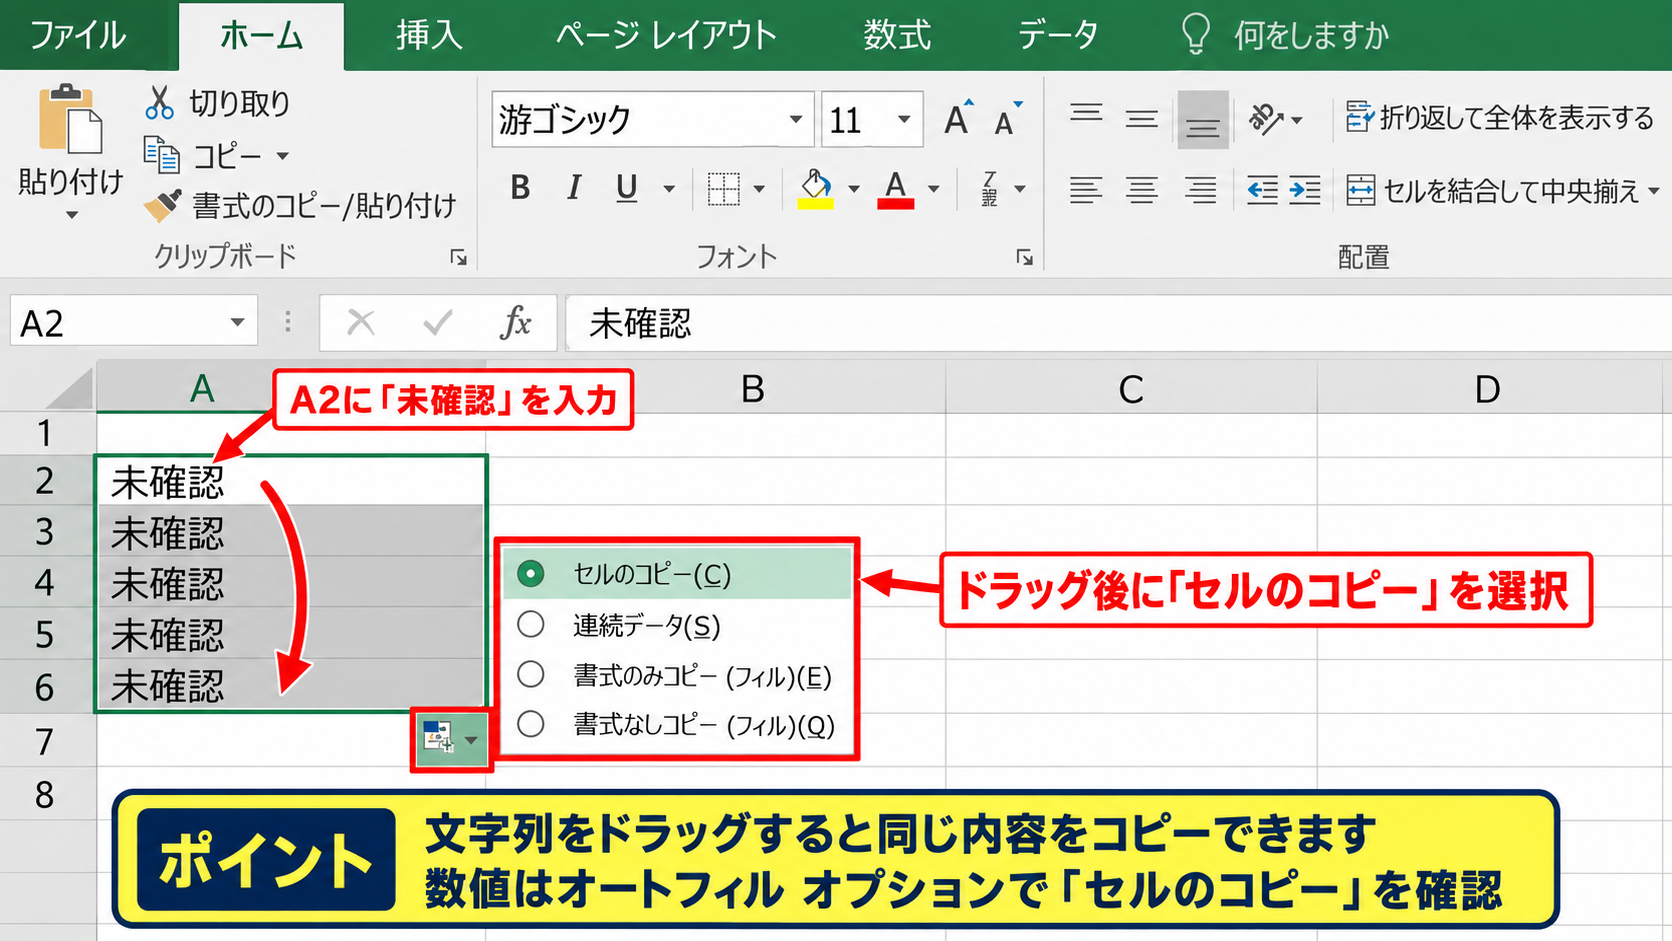This screenshot has height=941, width=1672.
Task: Align text left
Action: [1086, 190]
